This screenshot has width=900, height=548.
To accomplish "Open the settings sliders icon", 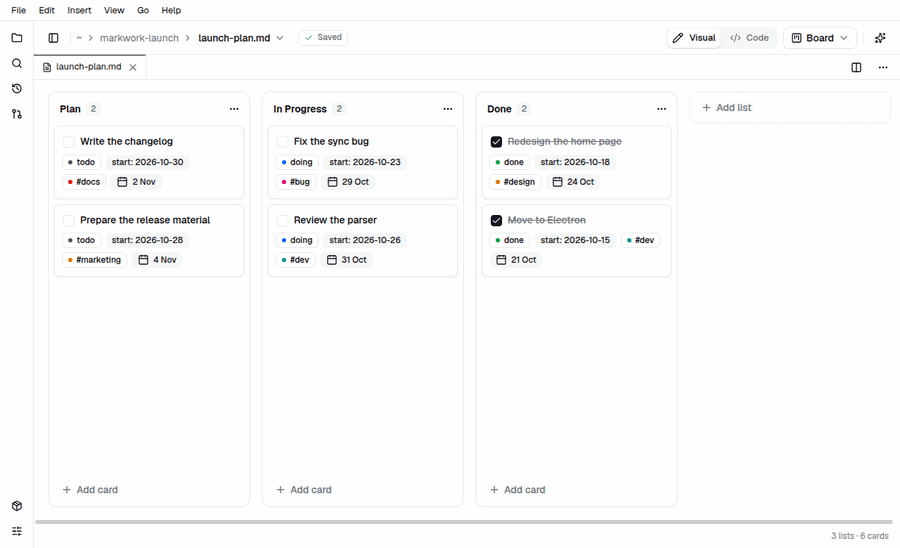I will (x=17, y=531).
